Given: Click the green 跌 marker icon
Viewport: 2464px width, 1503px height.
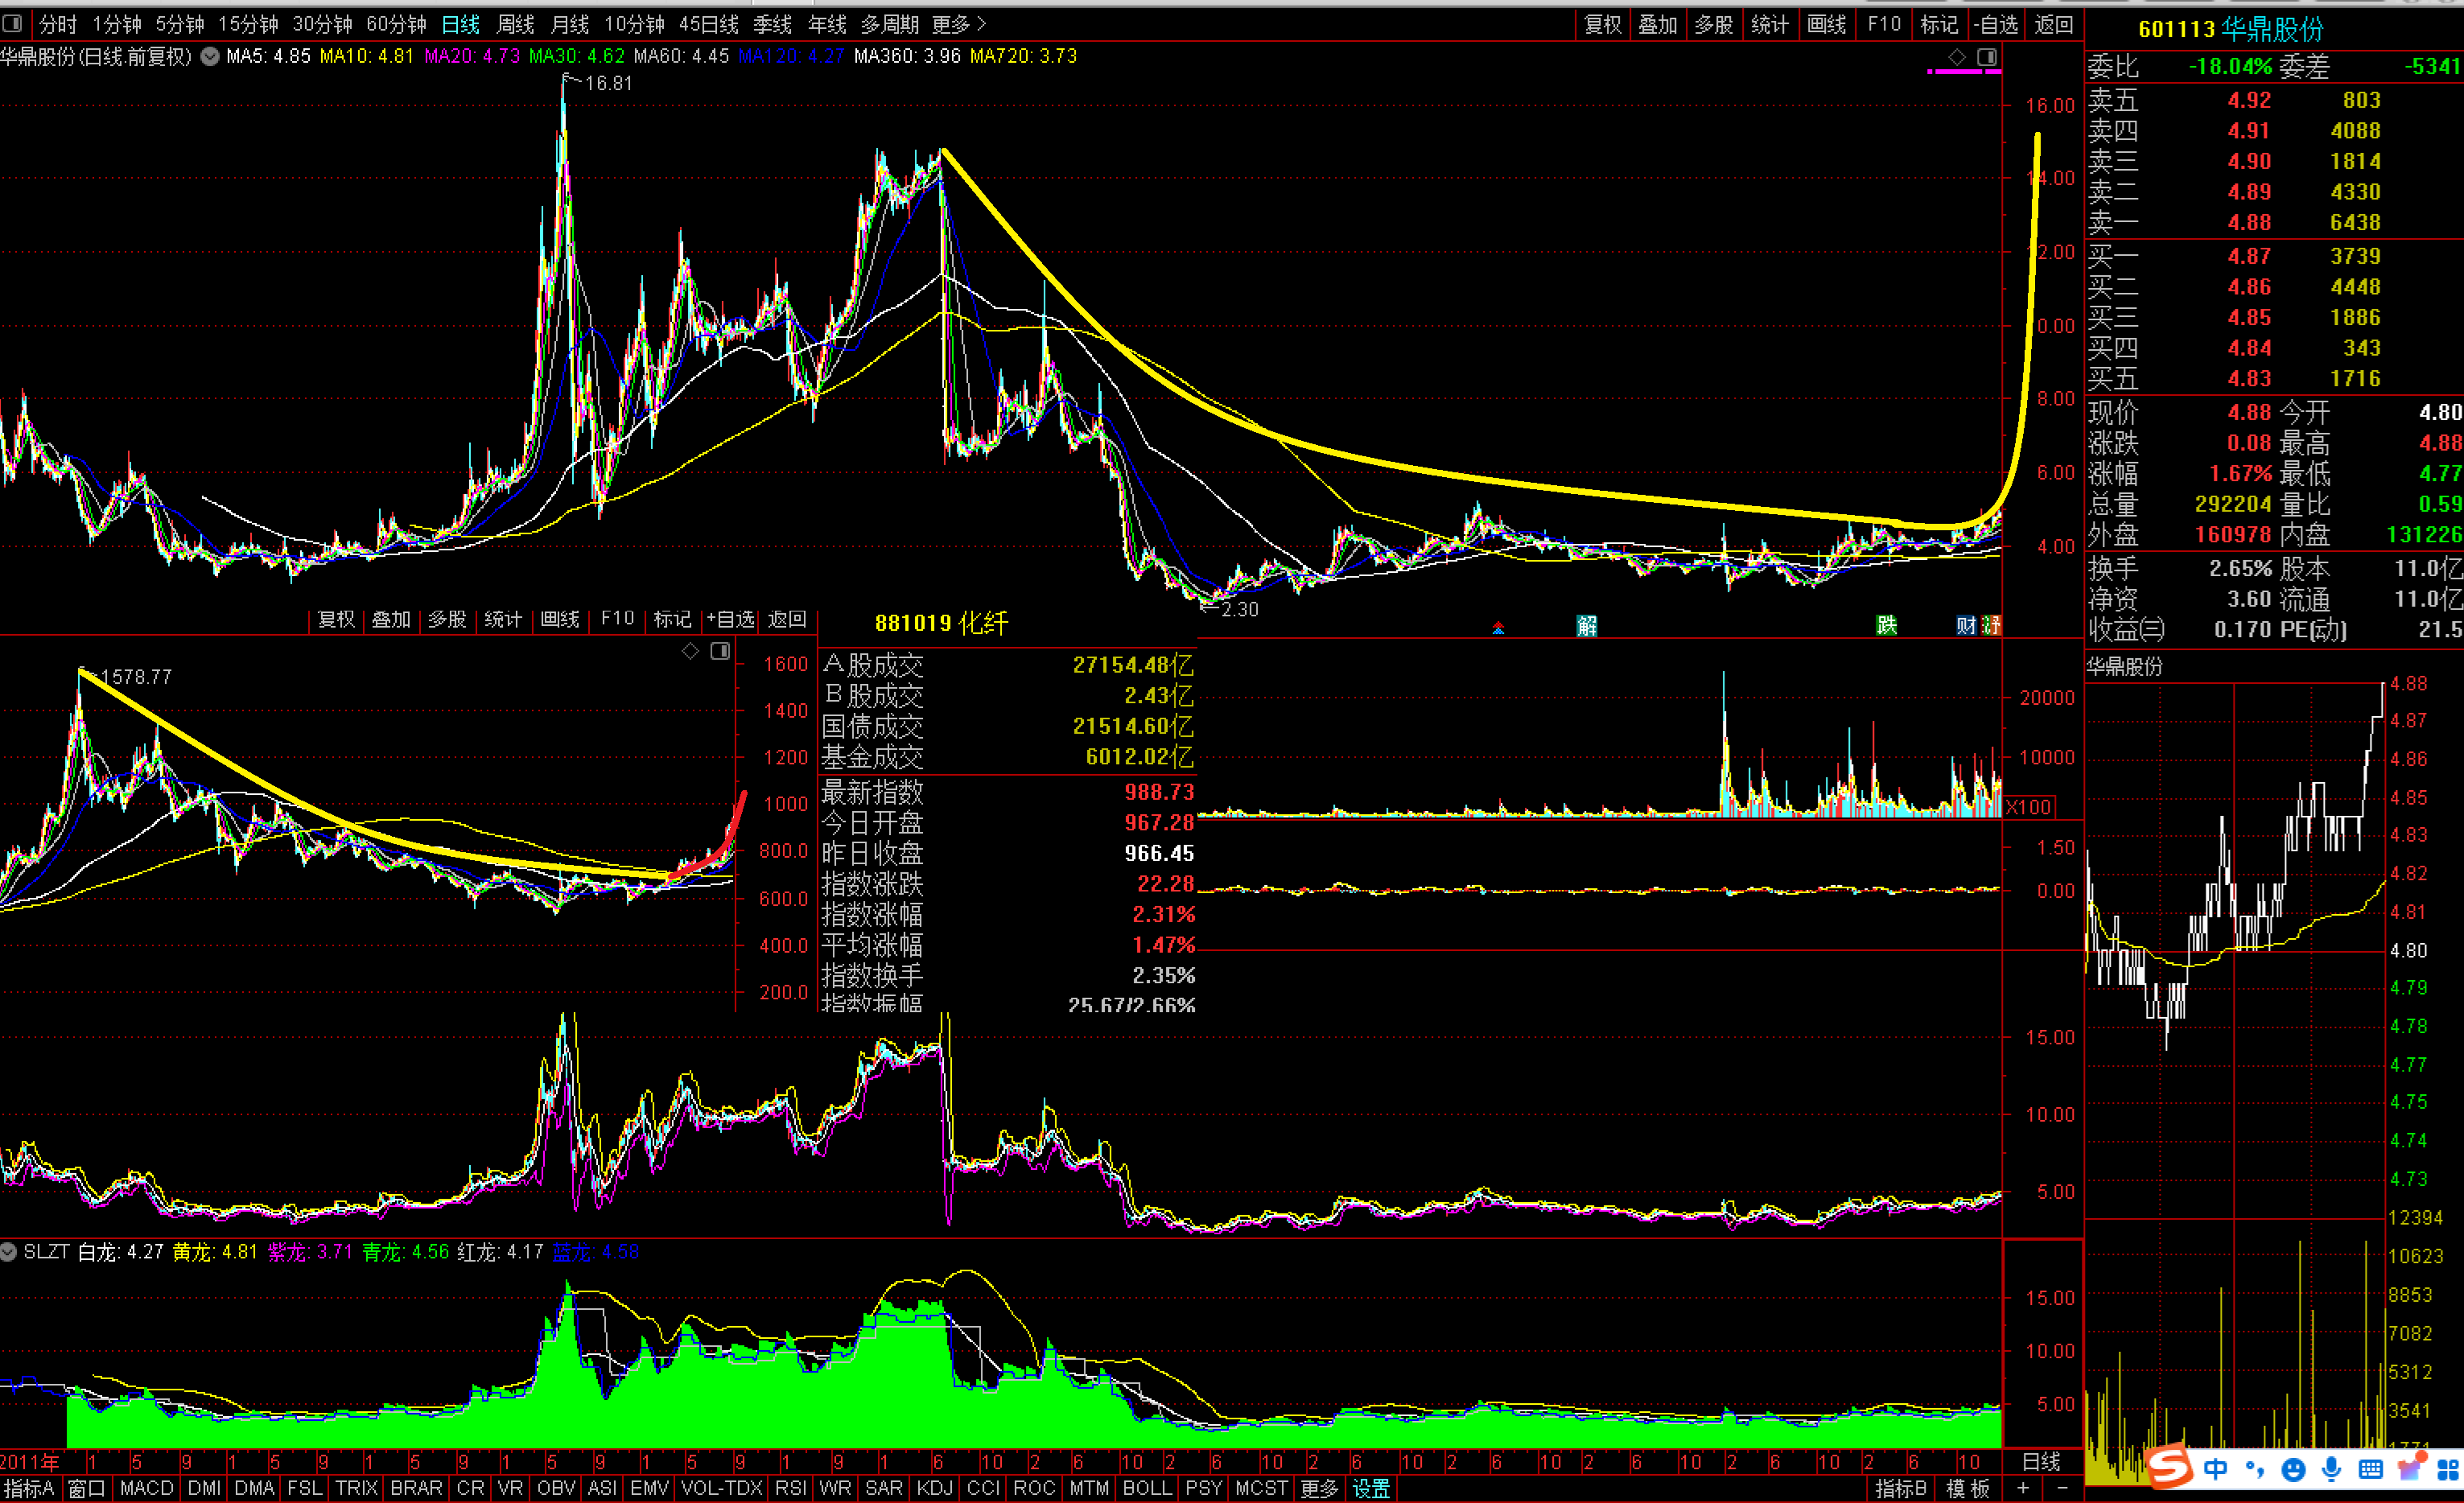Looking at the screenshot, I should (x=1886, y=626).
